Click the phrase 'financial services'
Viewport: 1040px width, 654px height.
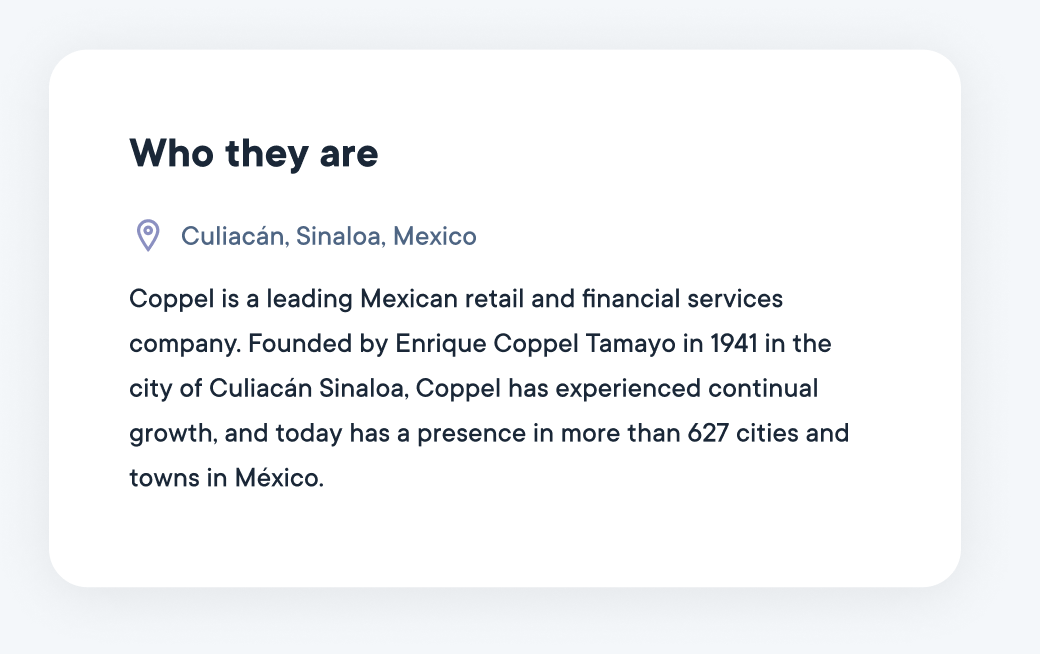click(x=682, y=298)
